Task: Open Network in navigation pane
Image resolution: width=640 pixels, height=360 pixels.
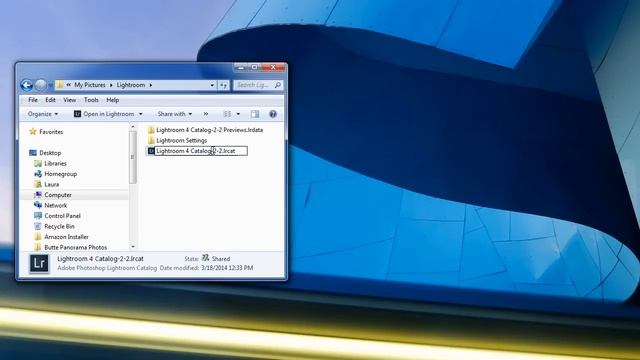Action: 56,205
